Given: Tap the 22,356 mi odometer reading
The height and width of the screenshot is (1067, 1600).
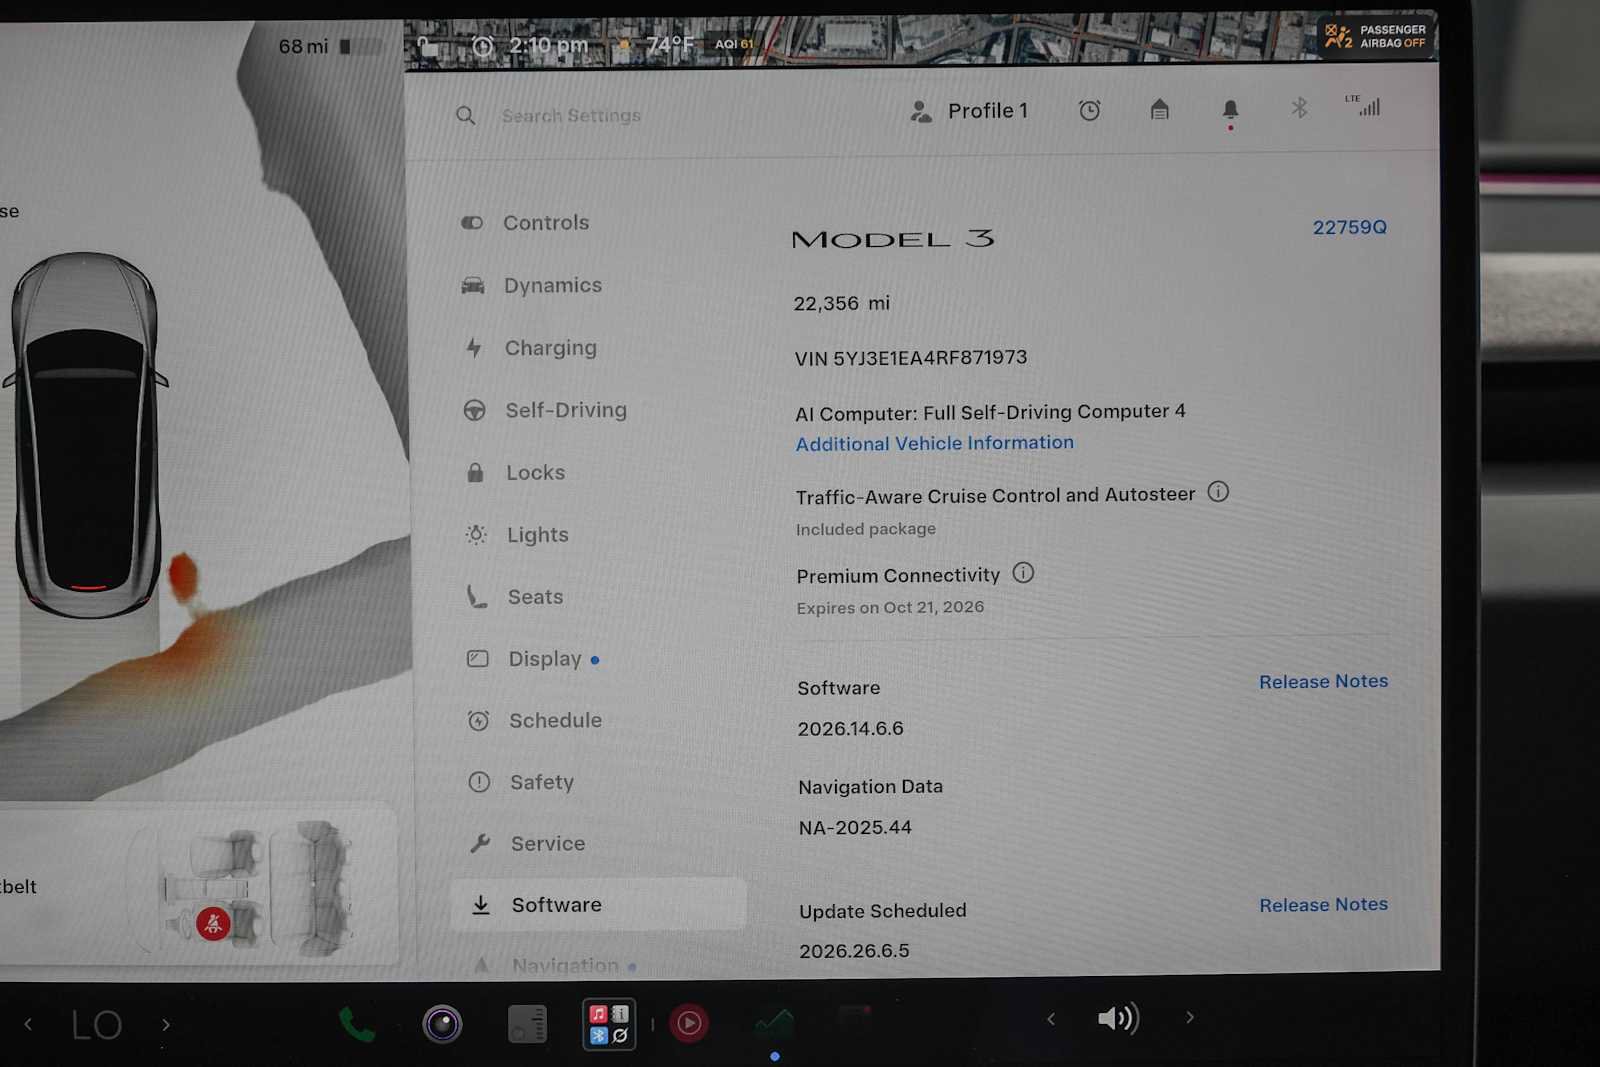Looking at the screenshot, I should pyautogui.click(x=841, y=303).
